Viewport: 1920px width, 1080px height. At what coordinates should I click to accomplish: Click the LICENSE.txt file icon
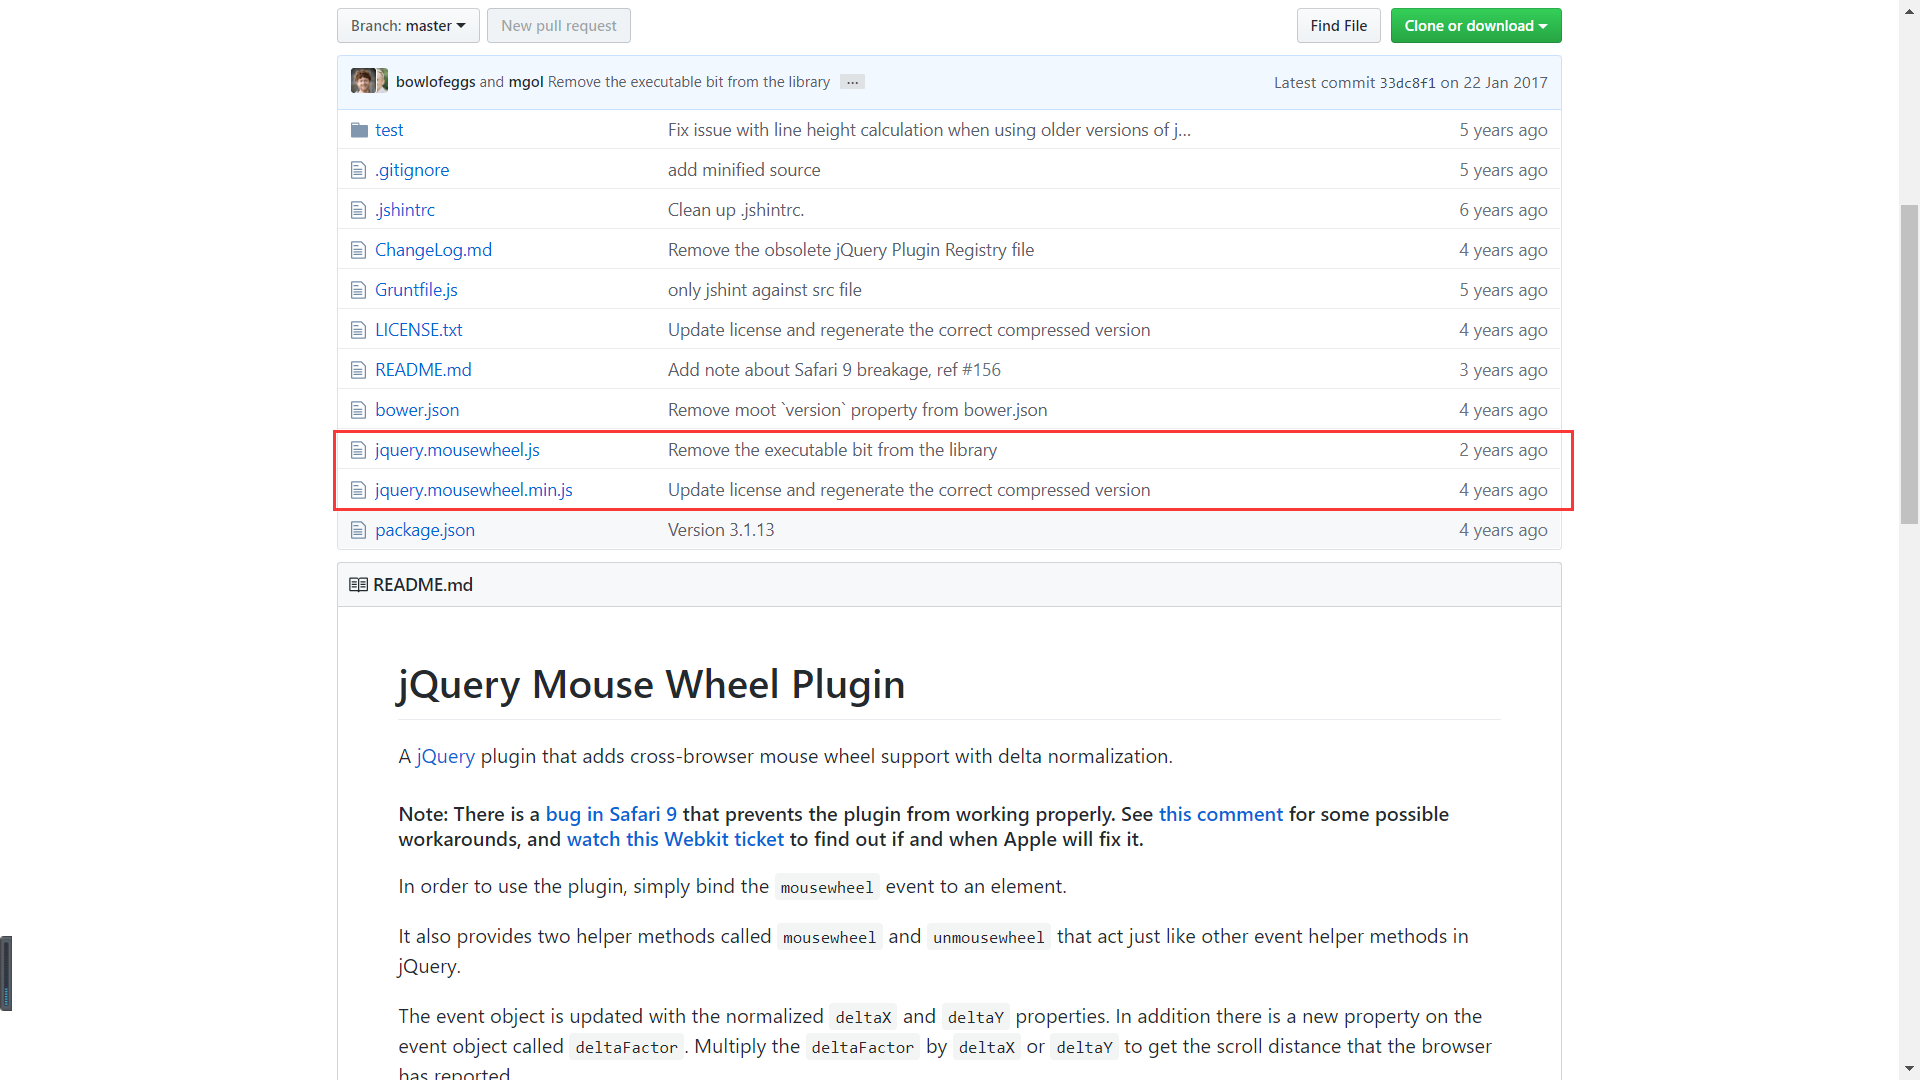click(x=358, y=330)
